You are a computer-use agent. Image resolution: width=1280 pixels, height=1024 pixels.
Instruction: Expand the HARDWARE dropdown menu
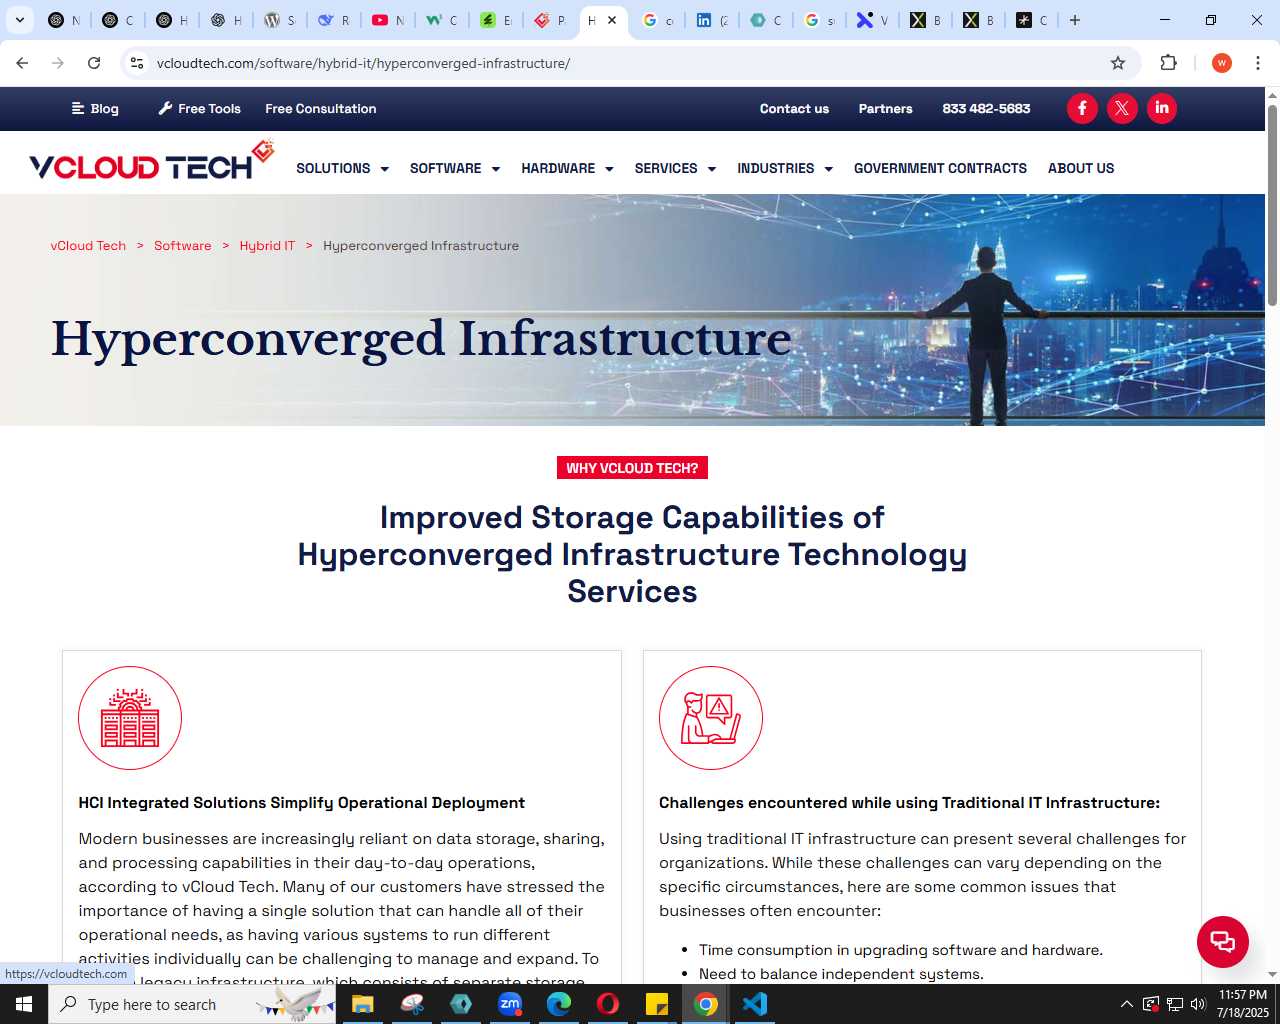click(x=567, y=168)
